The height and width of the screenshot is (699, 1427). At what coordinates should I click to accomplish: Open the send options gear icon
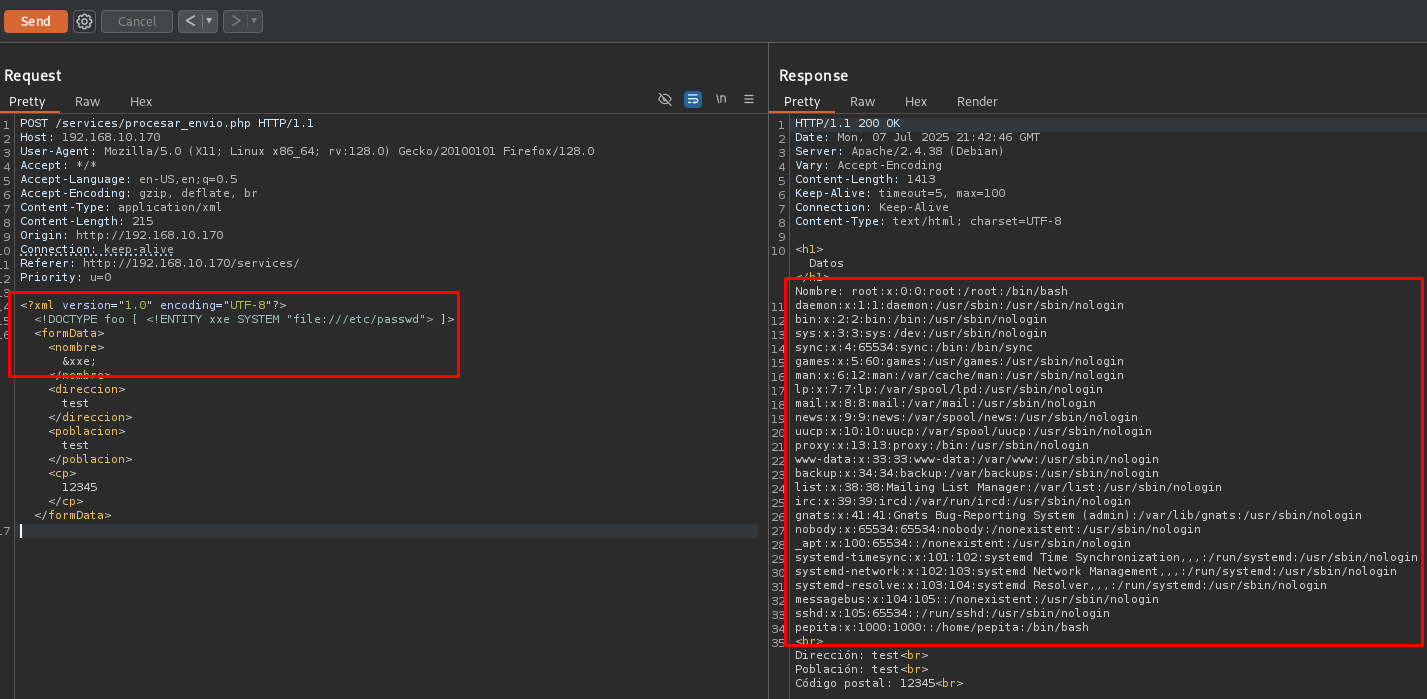[84, 21]
